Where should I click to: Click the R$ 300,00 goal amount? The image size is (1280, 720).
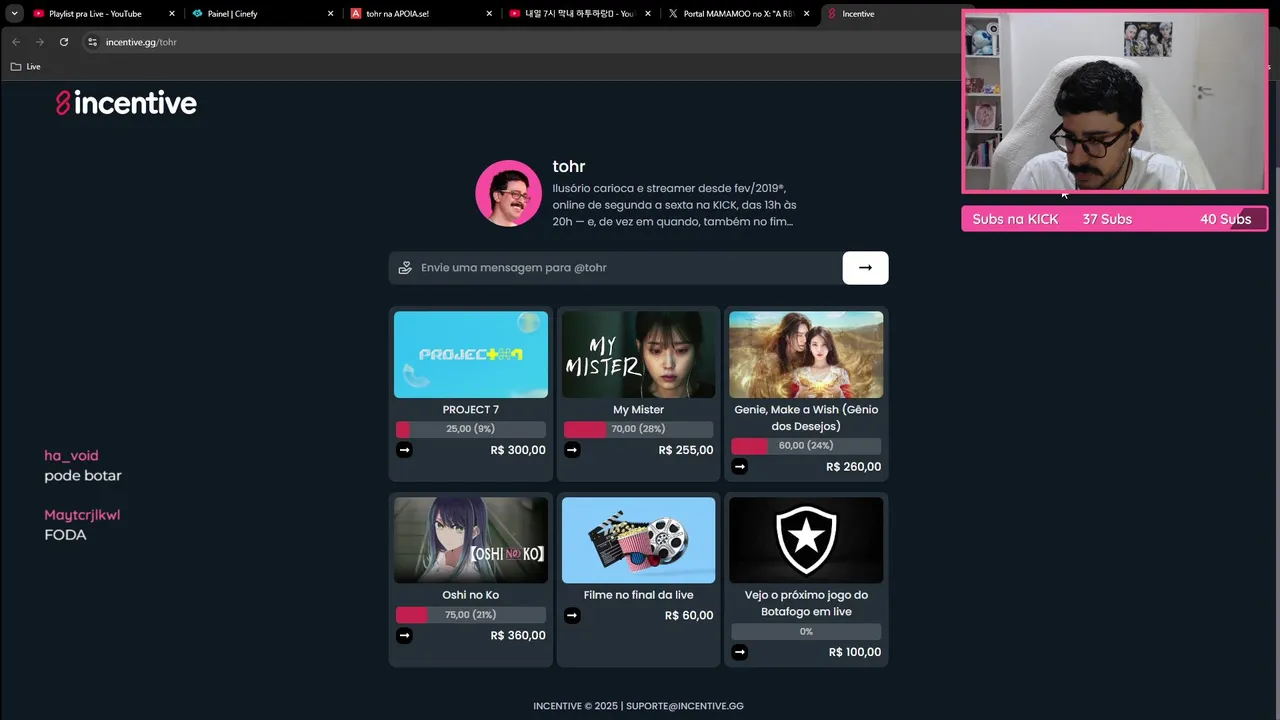click(518, 450)
